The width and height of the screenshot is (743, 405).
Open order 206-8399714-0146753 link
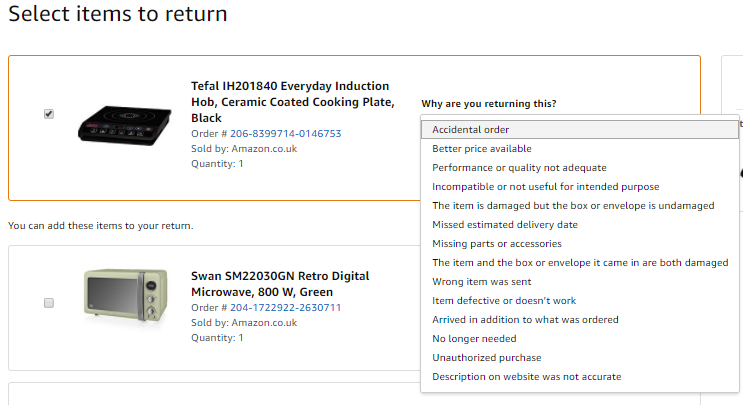[x=286, y=134]
